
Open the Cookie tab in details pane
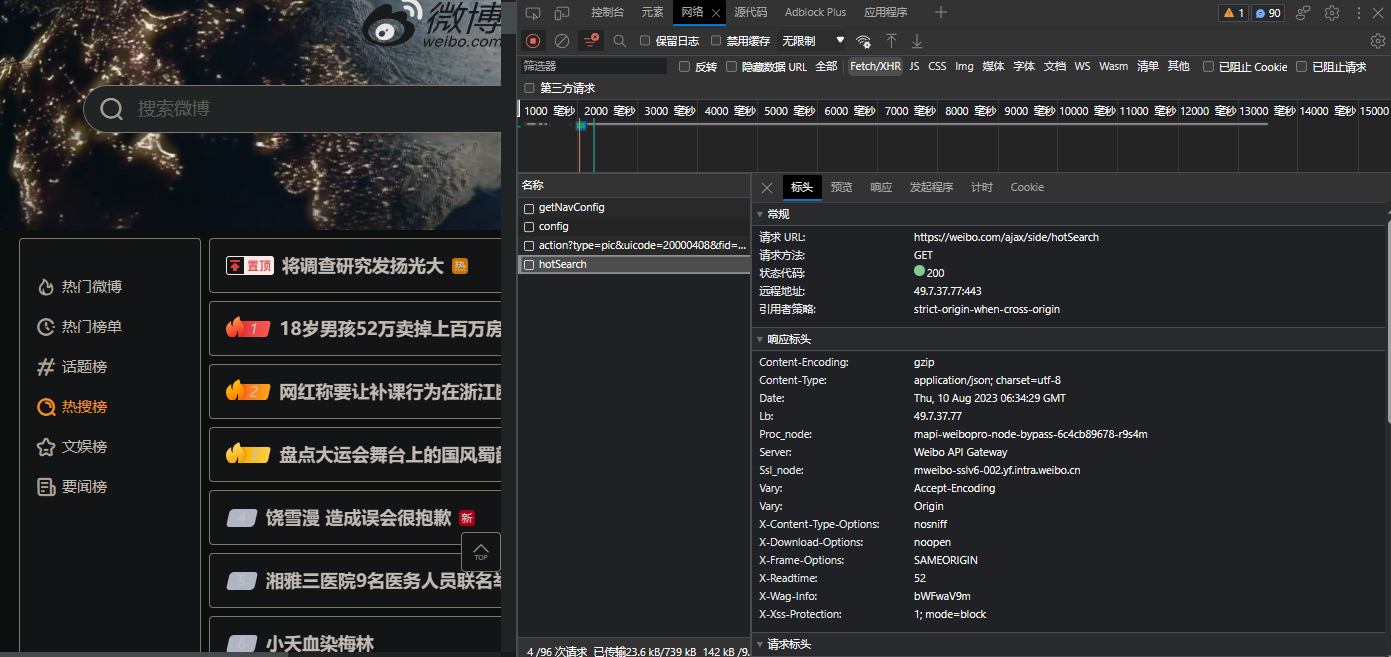tap(1027, 187)
